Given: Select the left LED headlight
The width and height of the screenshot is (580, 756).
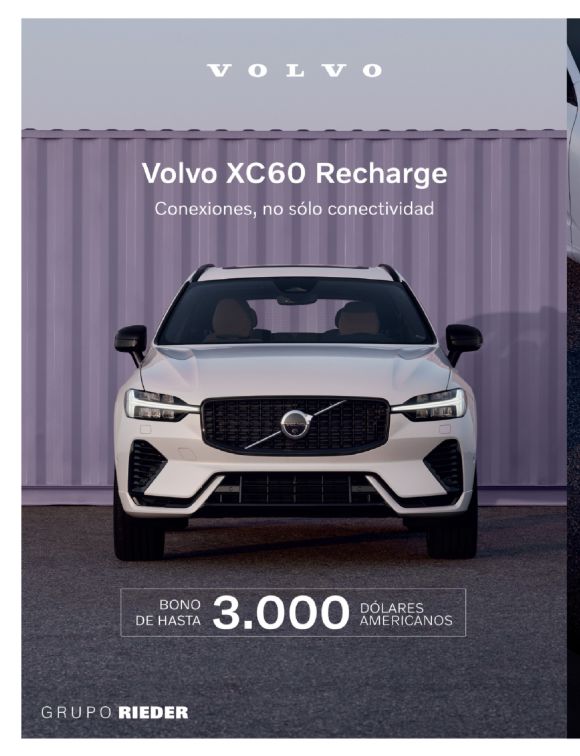Looking at the screenshot, I should click(x=160, y=405).
